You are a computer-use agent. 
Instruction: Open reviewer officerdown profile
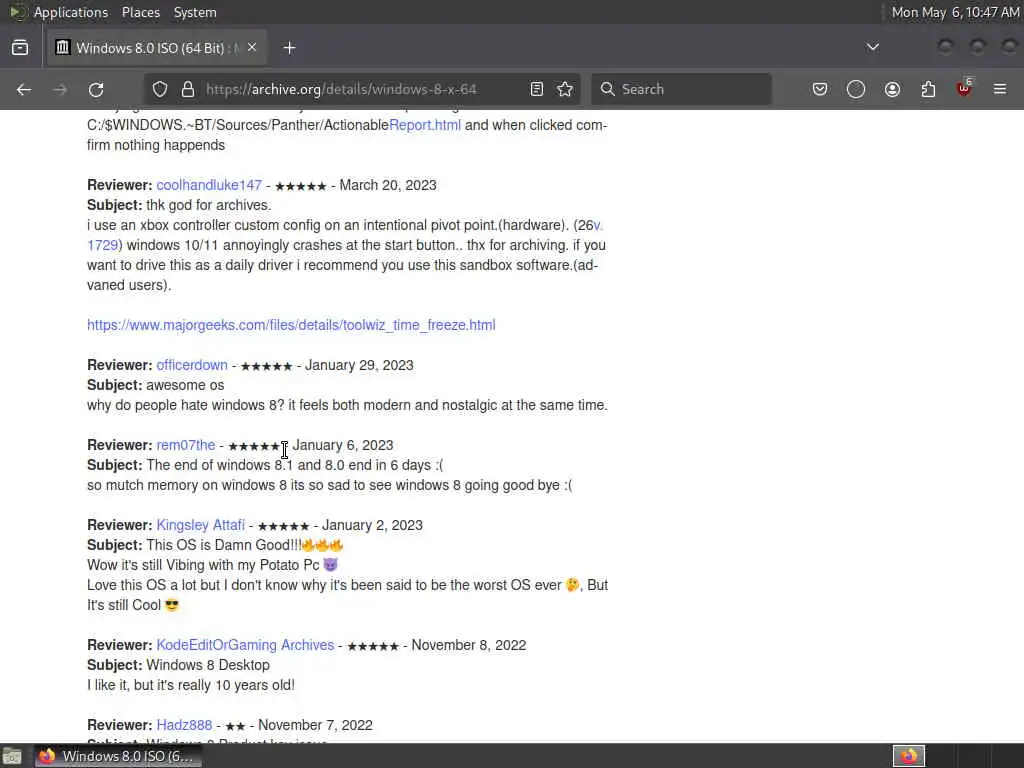point(192,365)
